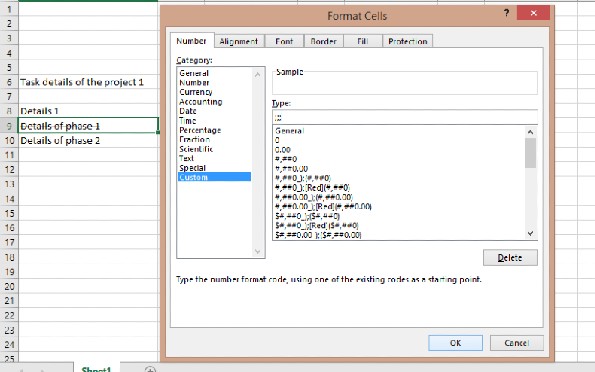Click in the Type format code field

(x=405, y=117)
